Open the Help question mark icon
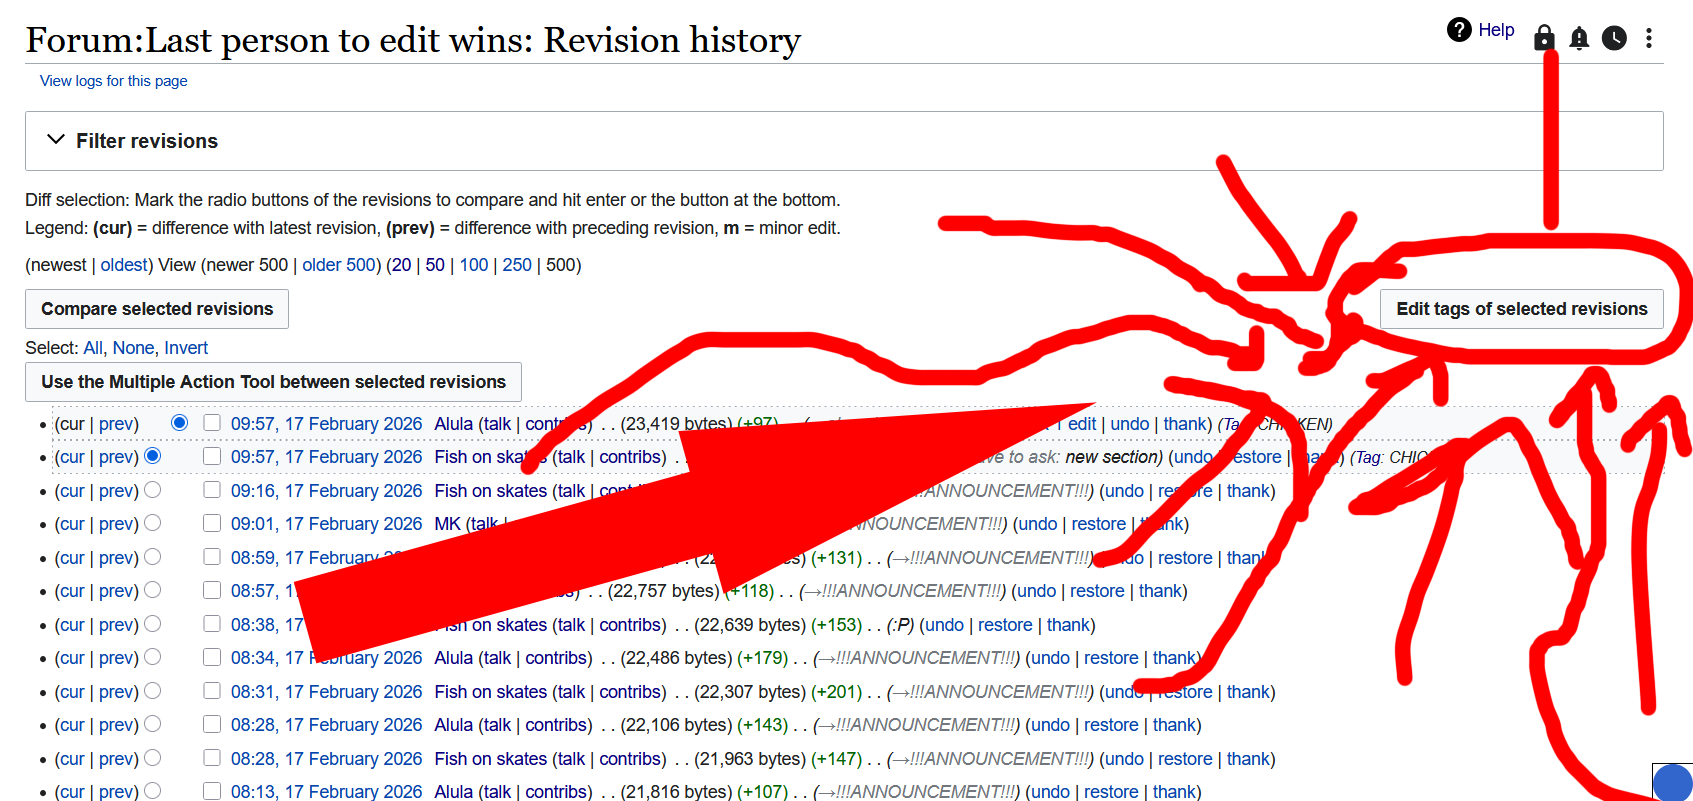This screenshot has height=801, width=1693. point(1459,30)
